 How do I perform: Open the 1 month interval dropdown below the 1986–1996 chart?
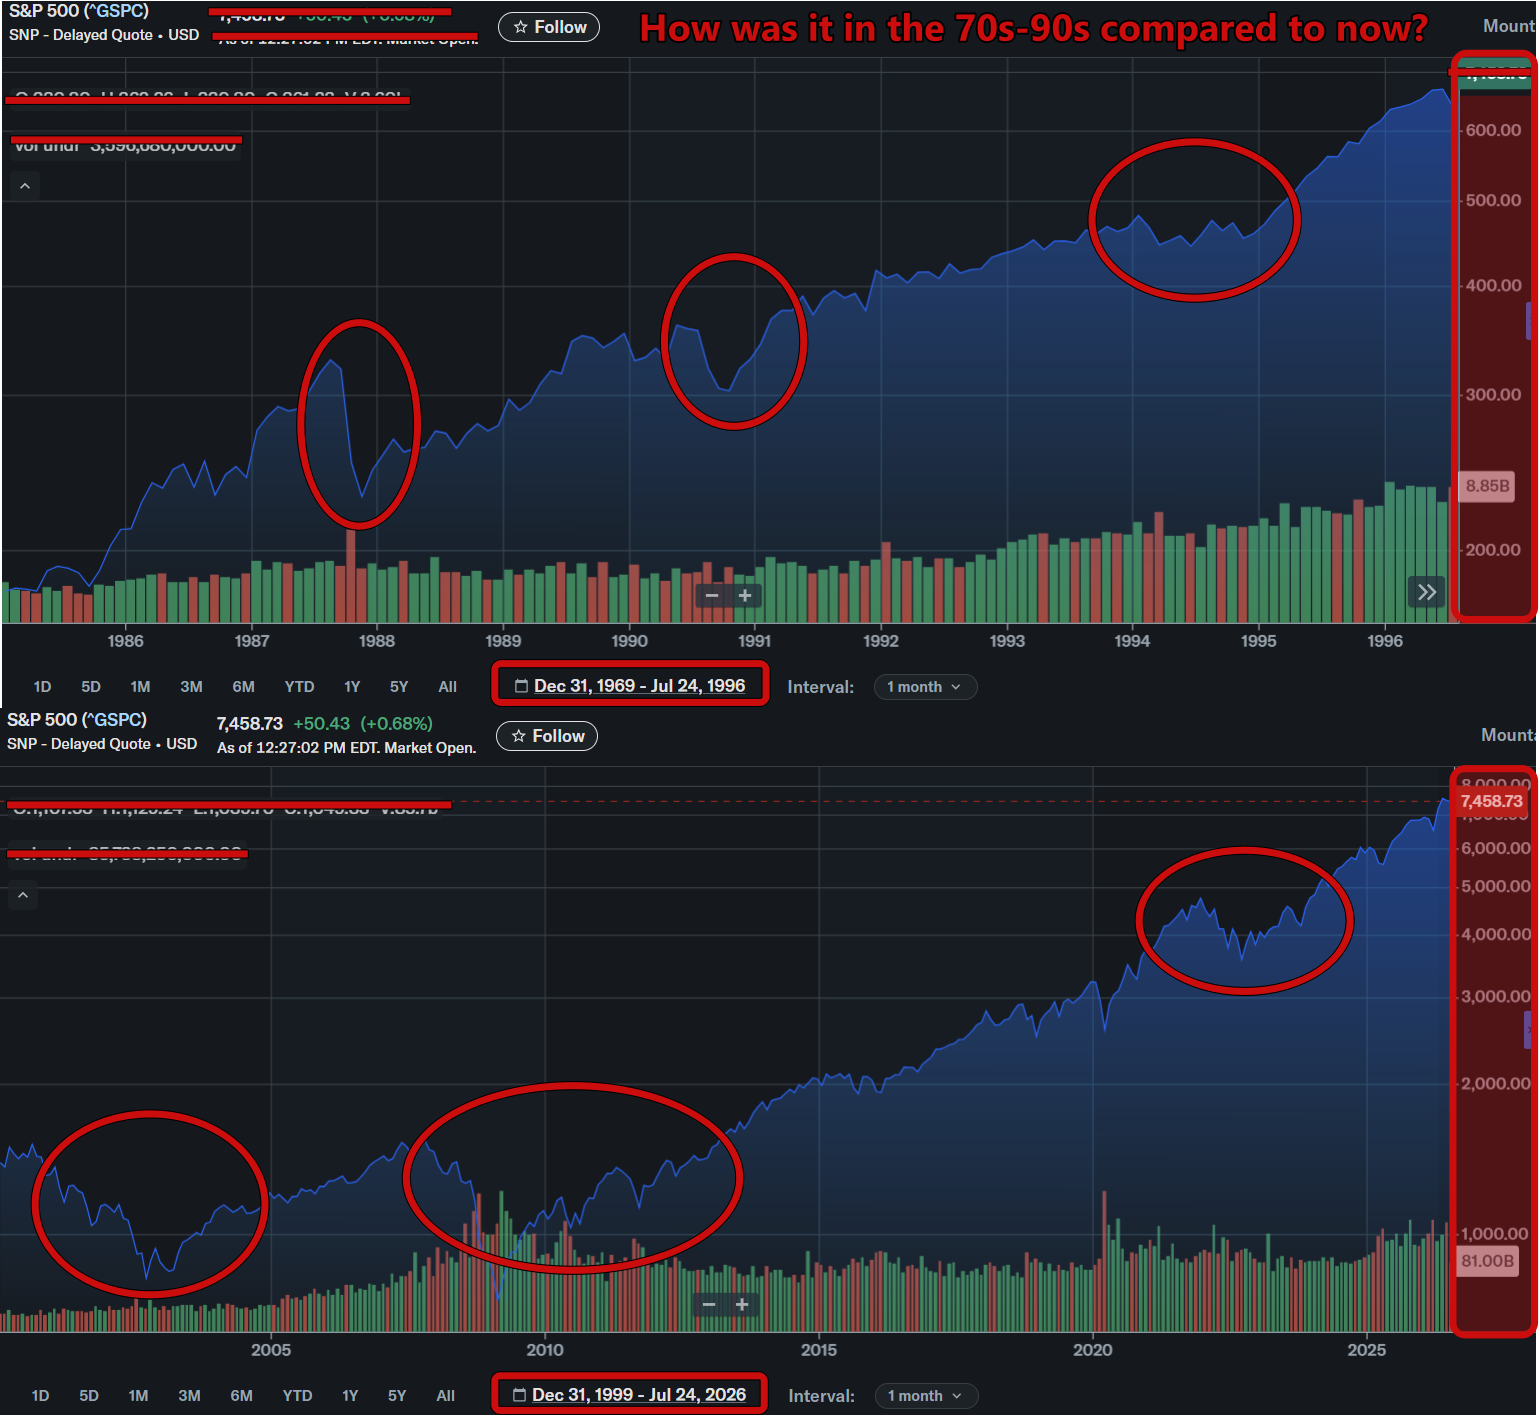click(925, 687)
